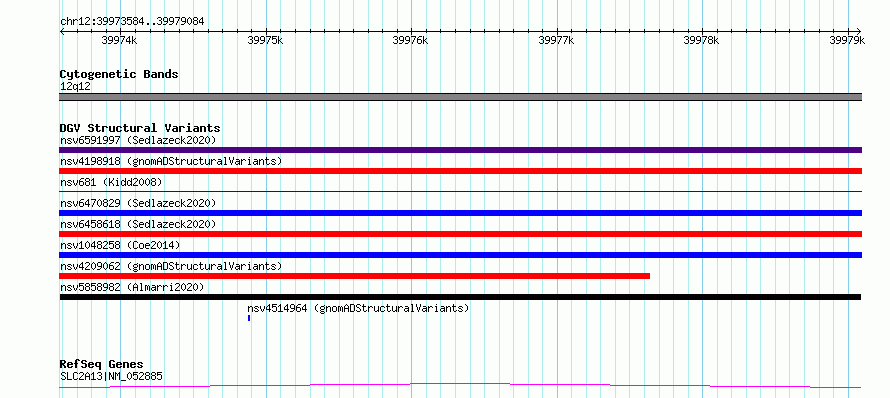Open variant label nsv6591997 (Sedlazeck2020)

pyautogui.click(x=138, y=140)
